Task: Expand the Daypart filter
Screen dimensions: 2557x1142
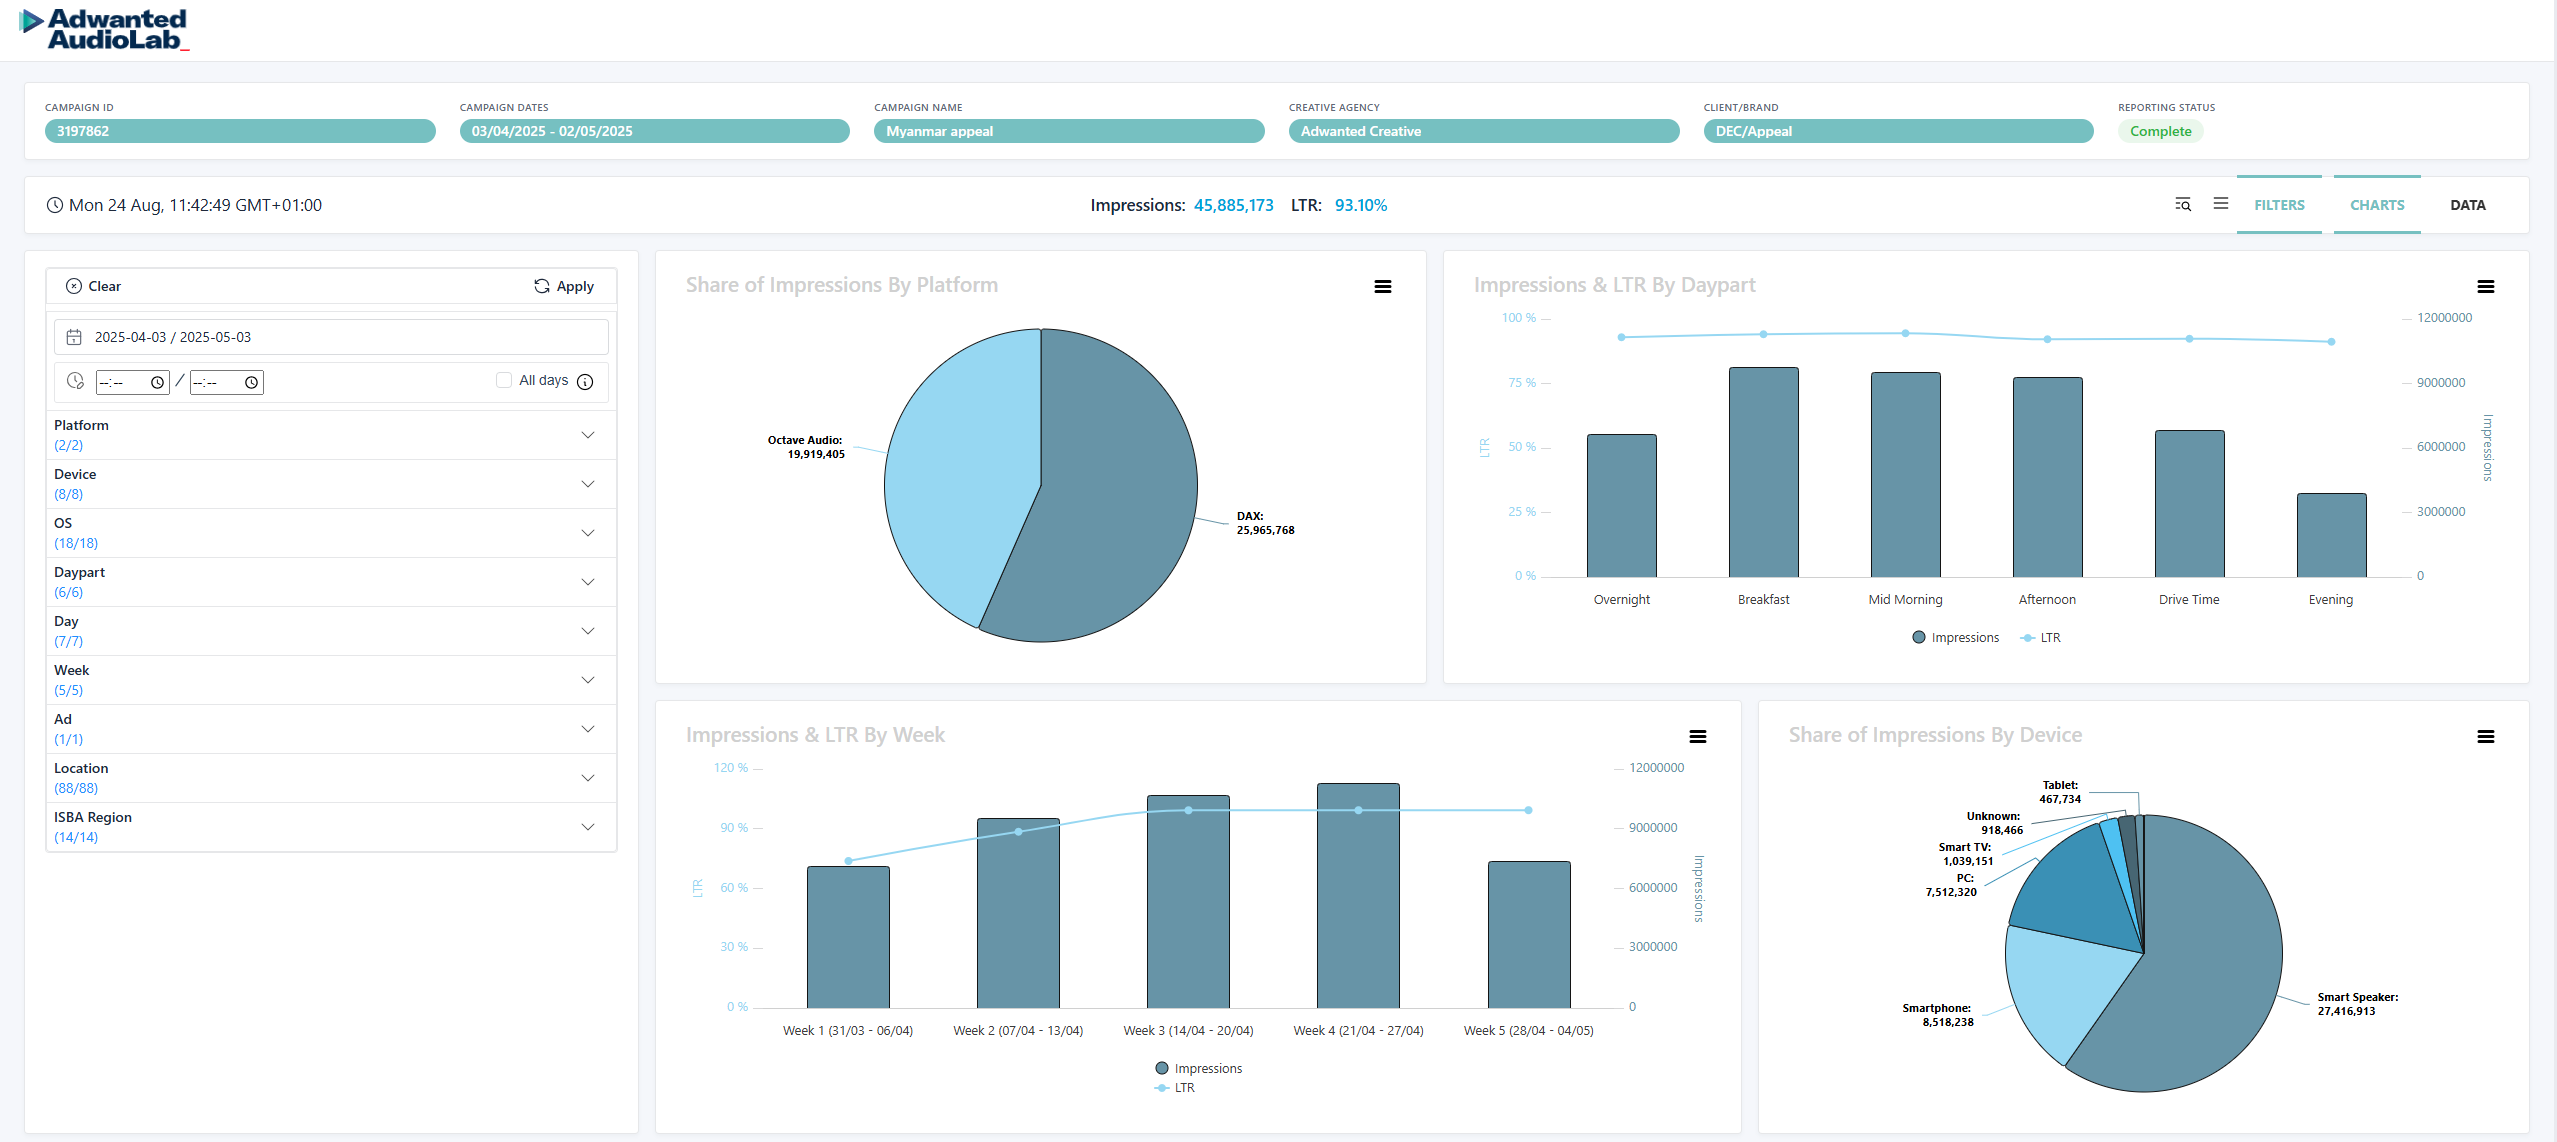Action: click(x=331, y=582)
